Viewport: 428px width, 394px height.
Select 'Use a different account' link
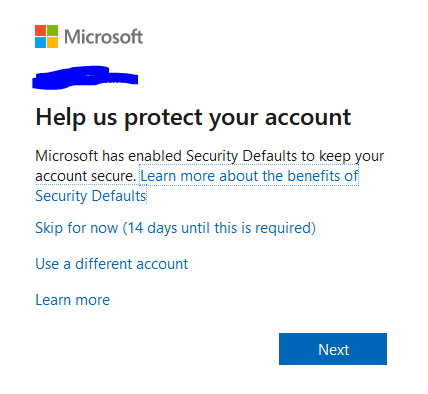click(112, 264)
